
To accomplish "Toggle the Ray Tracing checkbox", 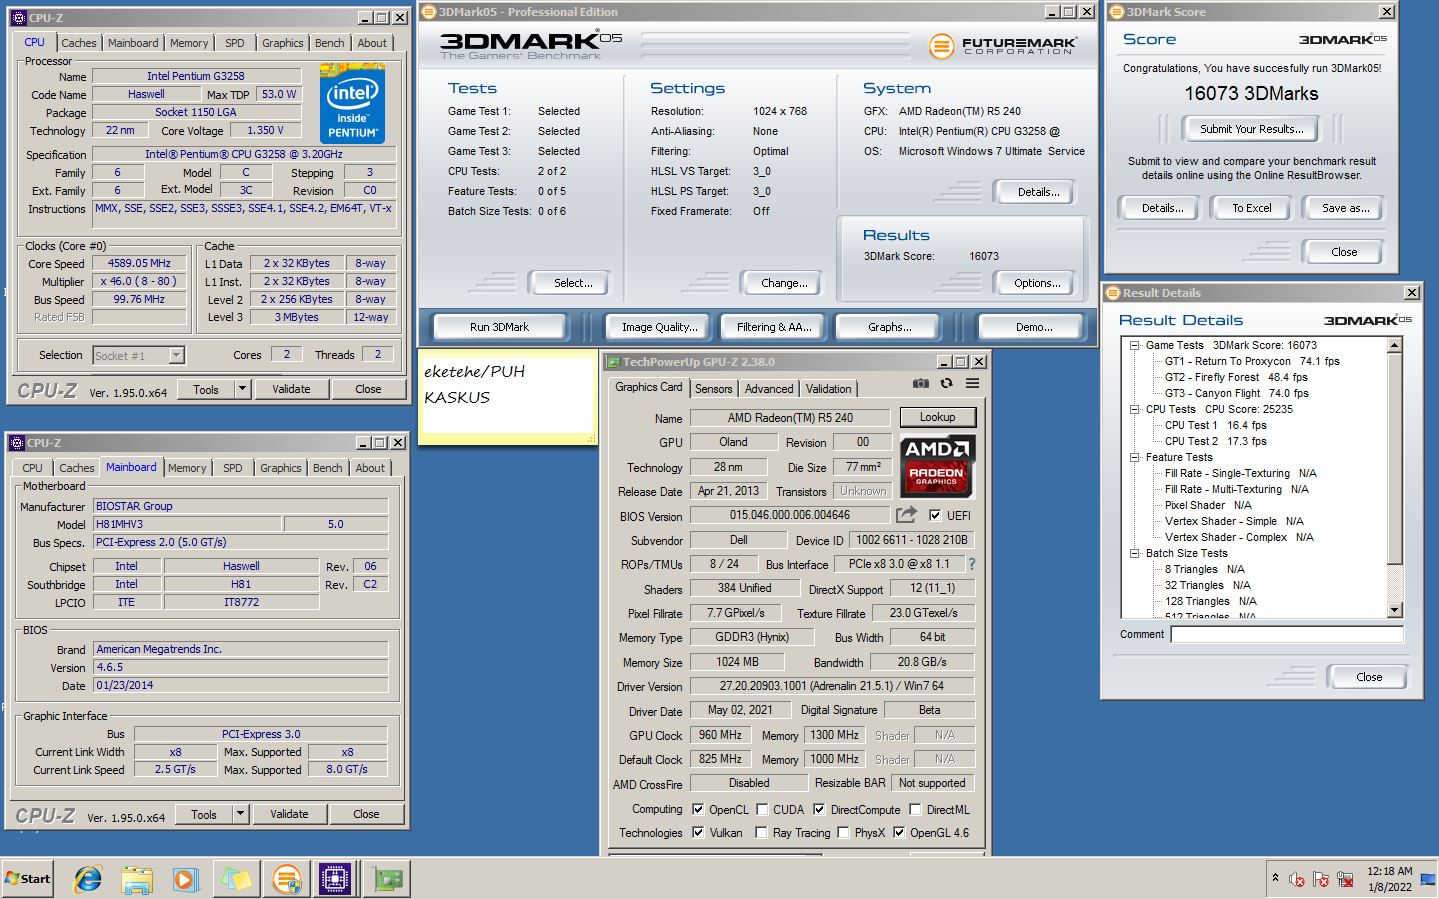I will click(x=762, y=832).
